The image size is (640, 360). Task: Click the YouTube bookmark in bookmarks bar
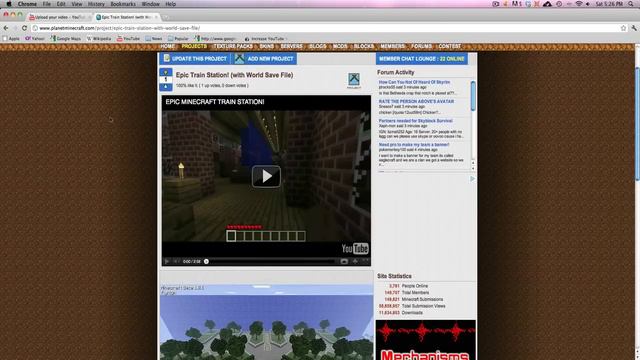pos(128,39)
